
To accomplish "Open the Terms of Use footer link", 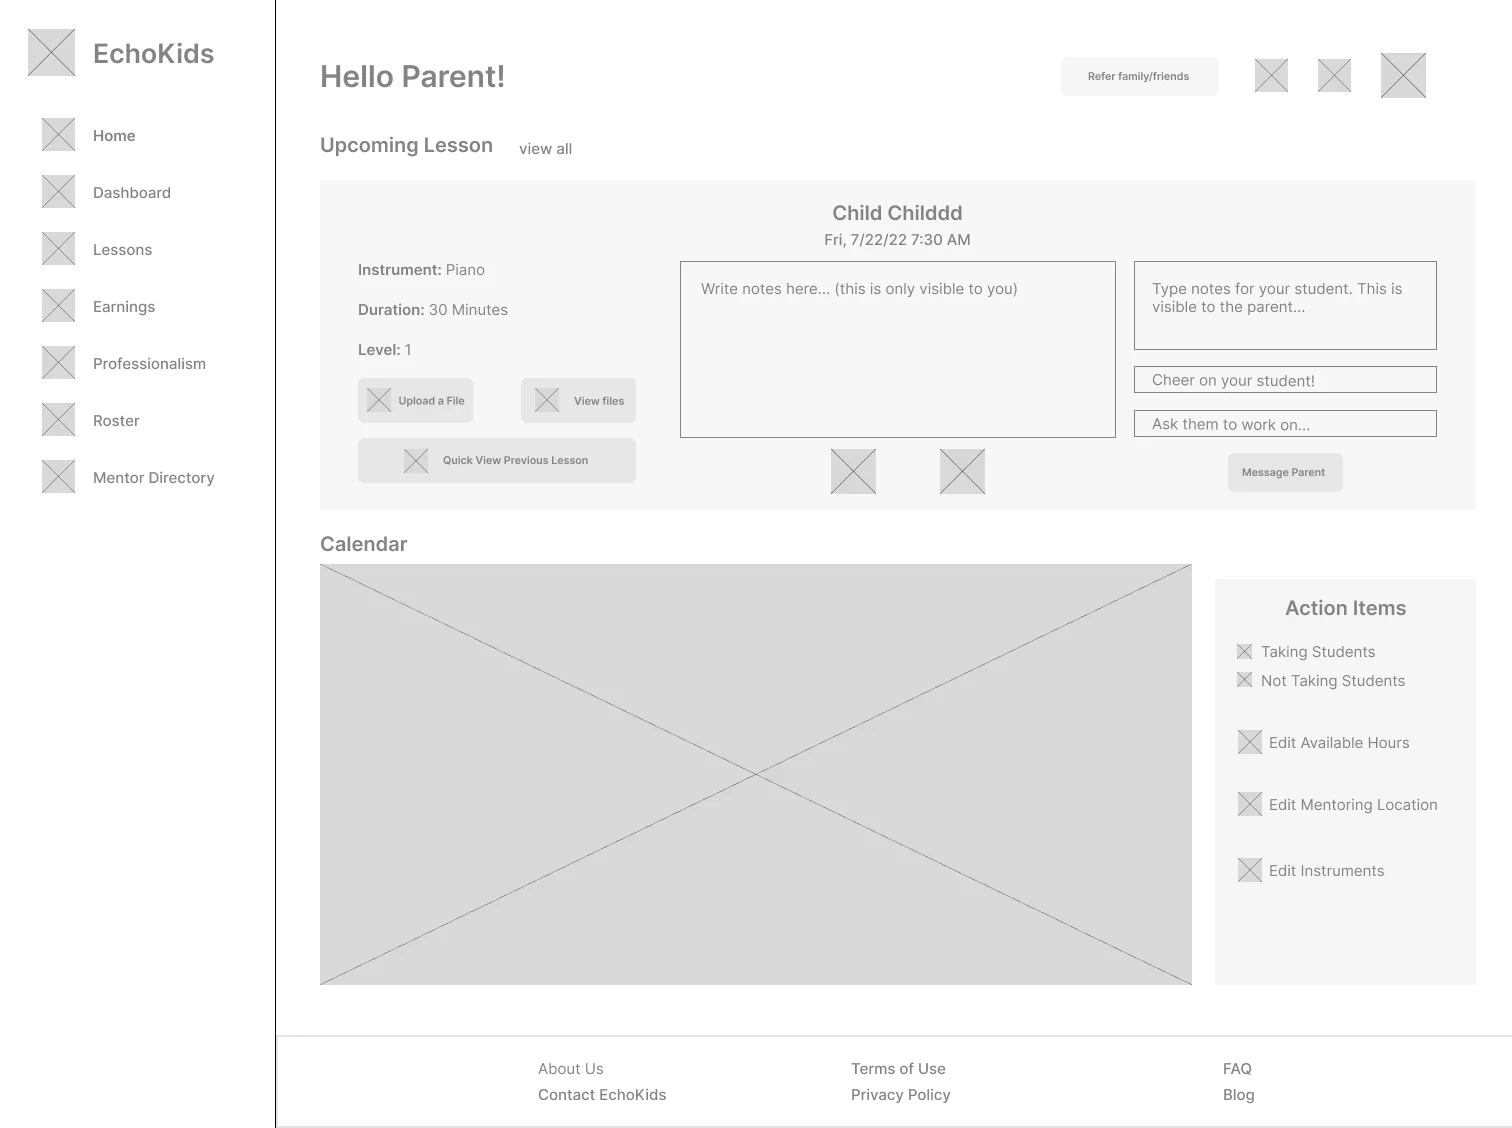I will coord(898,1069).
